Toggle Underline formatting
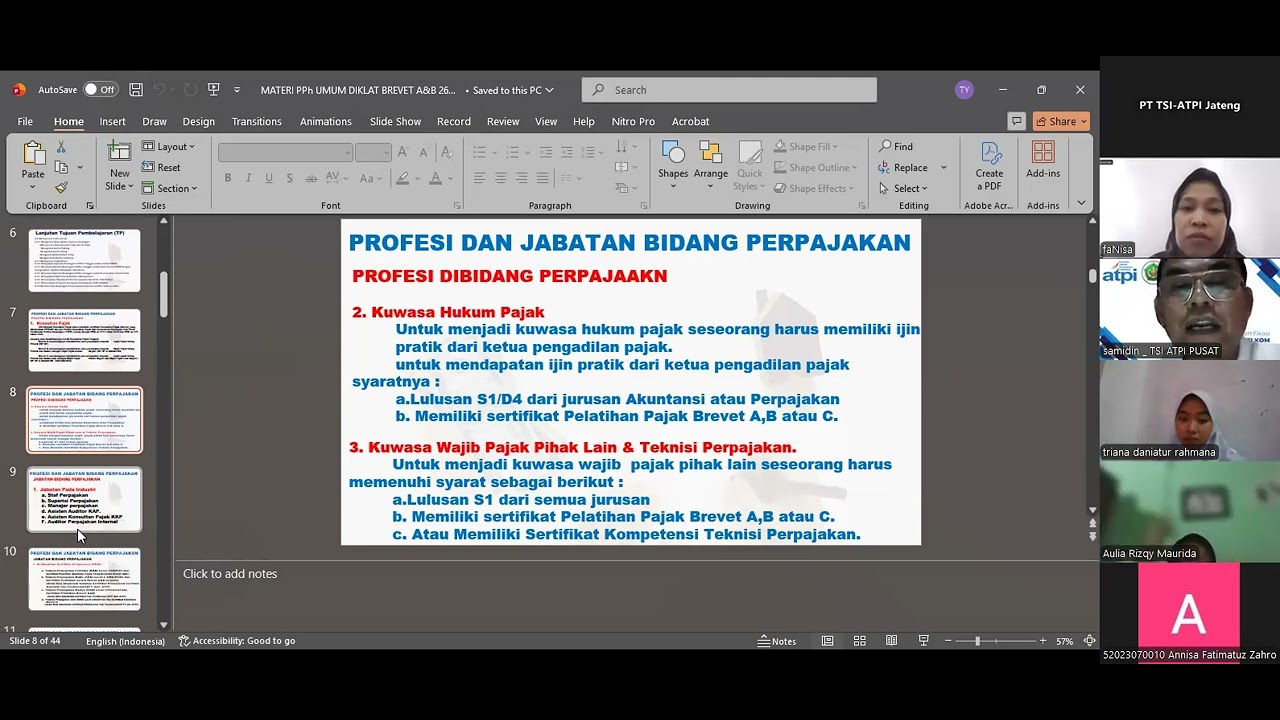The height and width of the screenshot is (720, 1280). pos(269,178)
